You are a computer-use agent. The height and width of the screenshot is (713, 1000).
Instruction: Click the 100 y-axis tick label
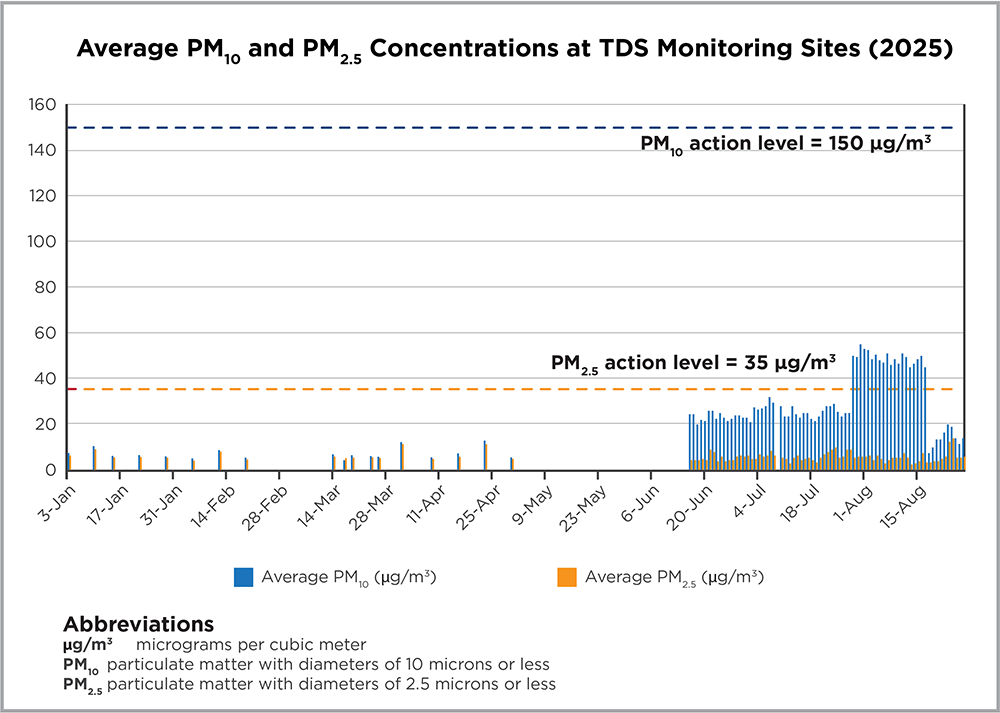tap(43, 242)
